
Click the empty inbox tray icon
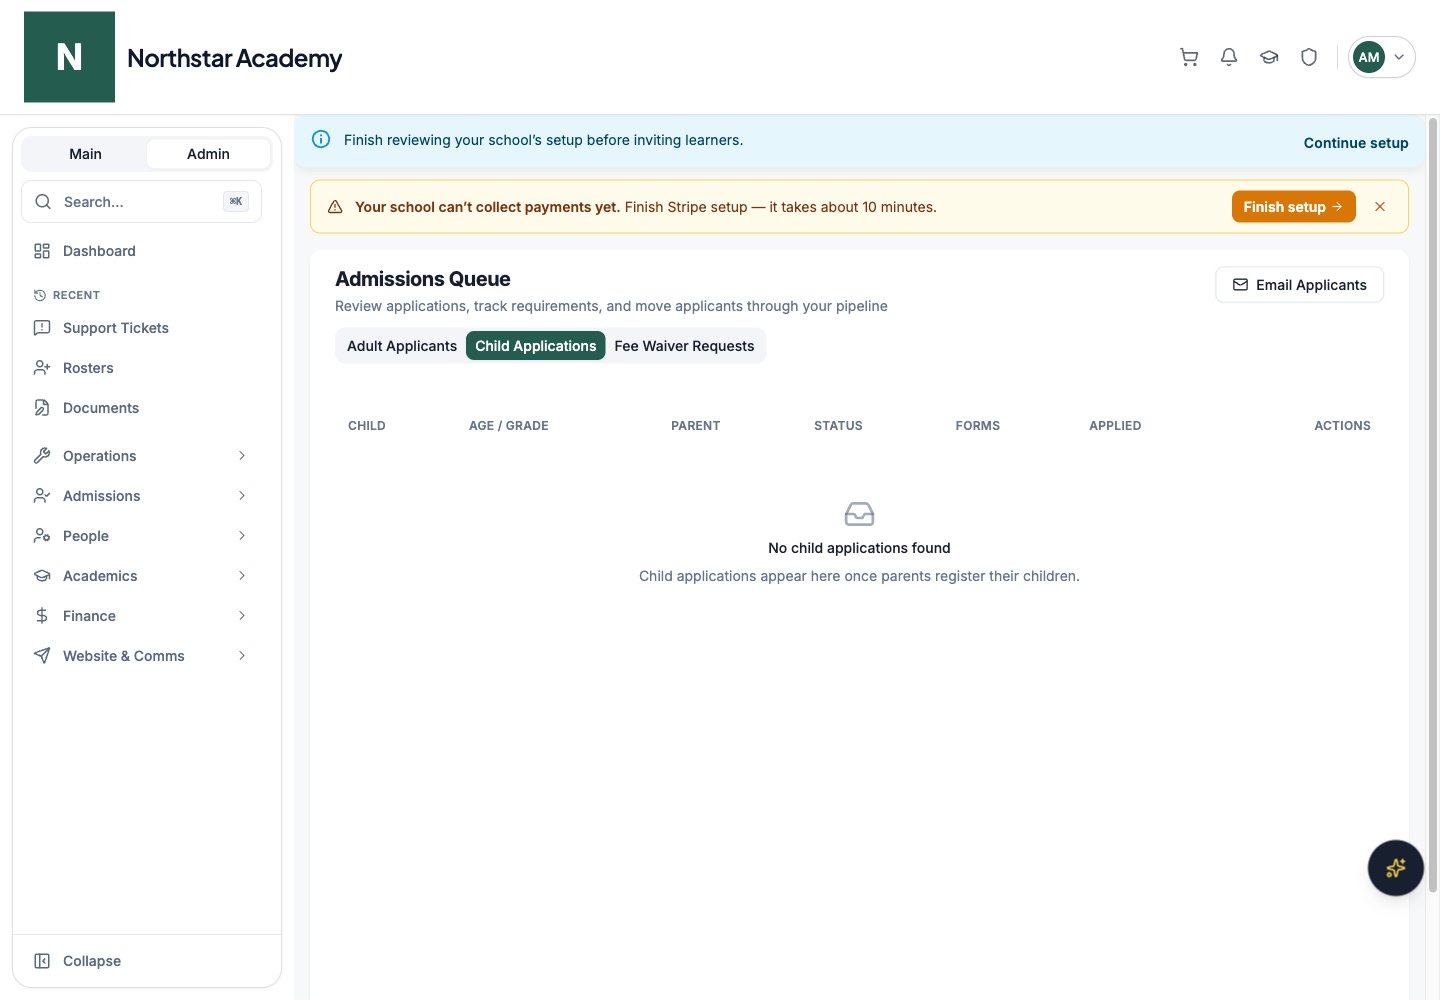click(859, 514)
